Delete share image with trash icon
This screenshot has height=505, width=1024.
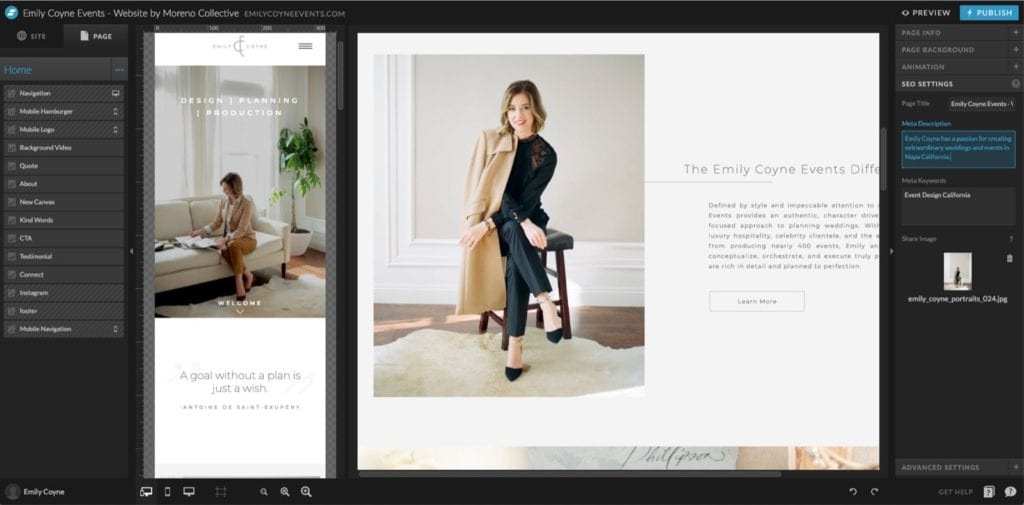coord(1009,258)
